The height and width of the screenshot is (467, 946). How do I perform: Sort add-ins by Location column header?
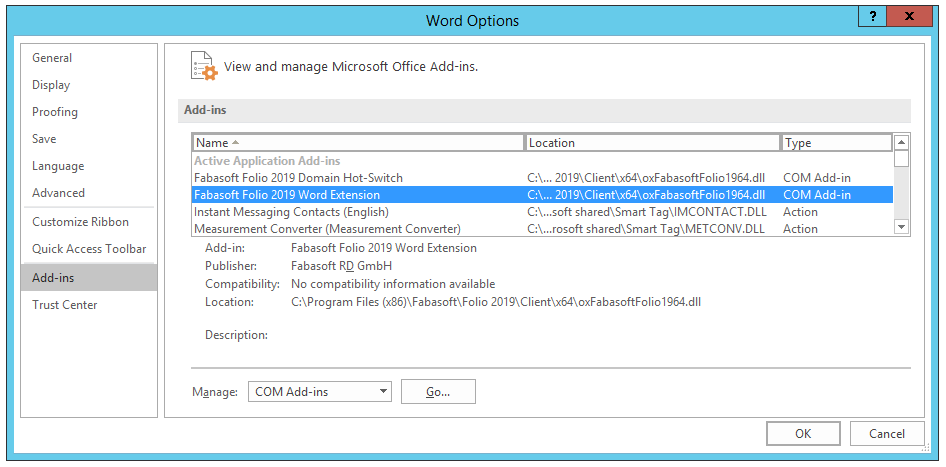point(652,143)
